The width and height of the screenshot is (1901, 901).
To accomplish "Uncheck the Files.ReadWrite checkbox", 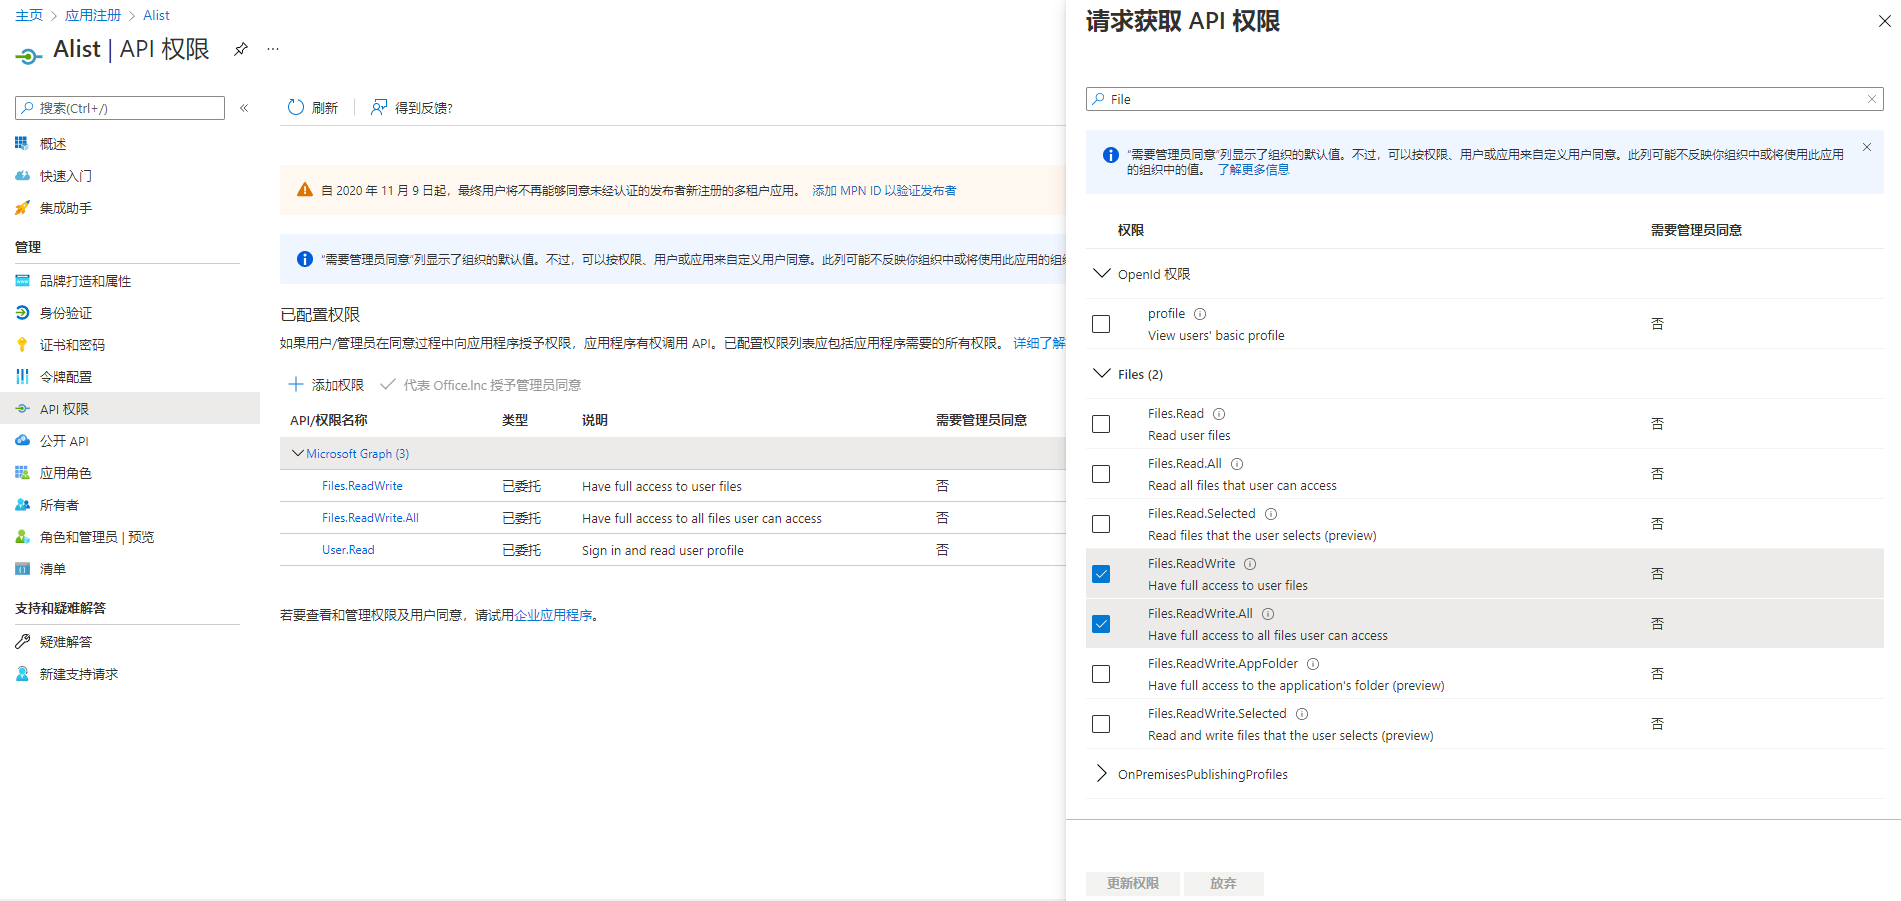I will 1101,574.
